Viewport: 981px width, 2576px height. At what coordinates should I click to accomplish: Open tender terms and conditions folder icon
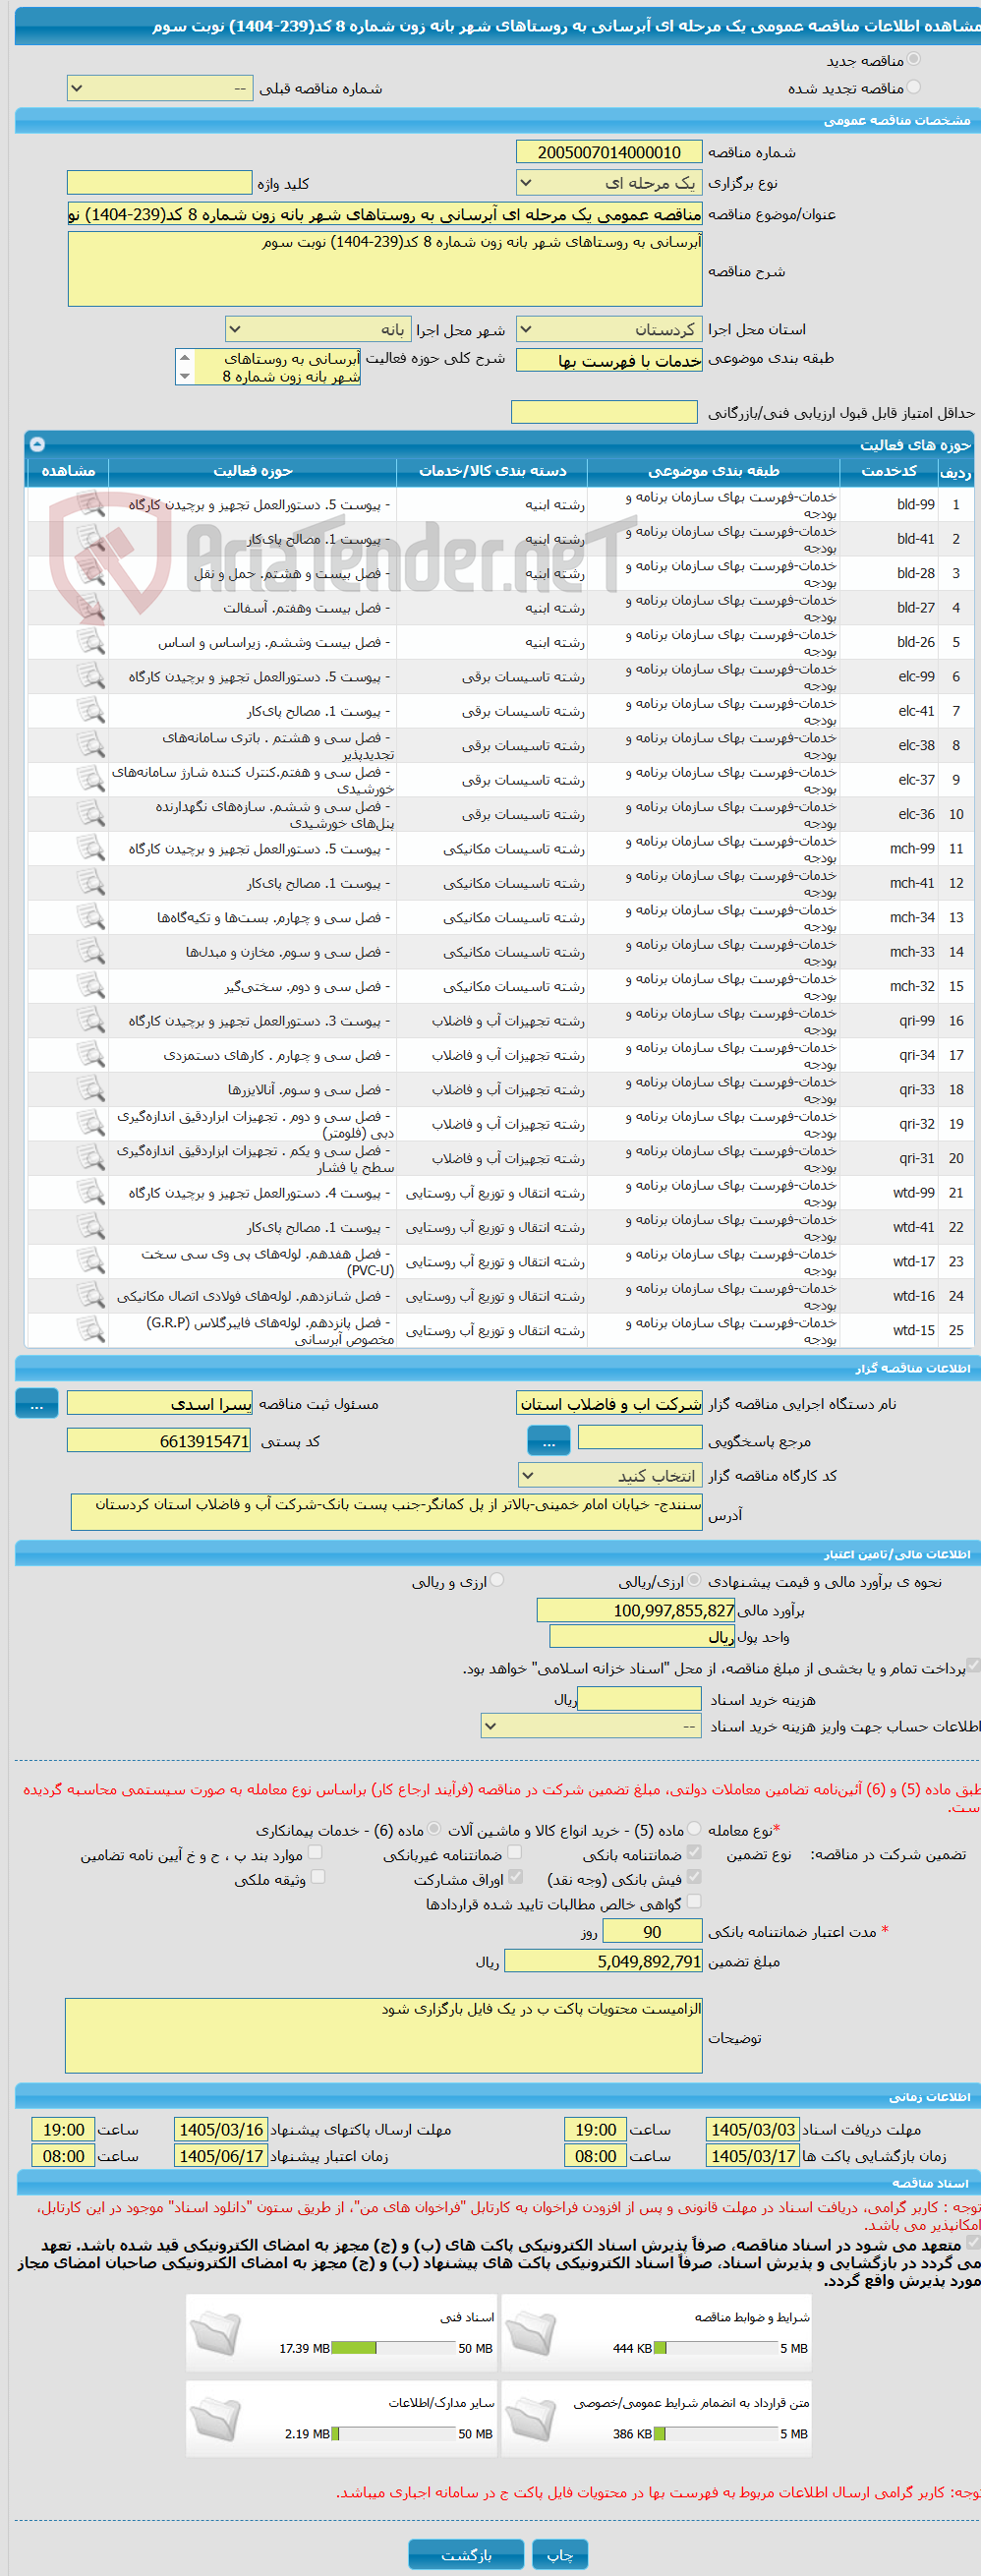click(531, 2334)
